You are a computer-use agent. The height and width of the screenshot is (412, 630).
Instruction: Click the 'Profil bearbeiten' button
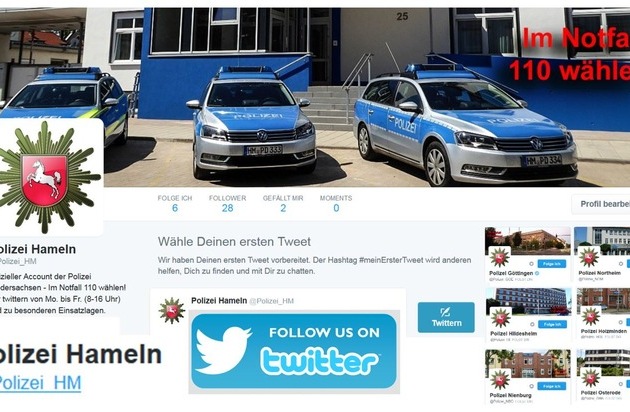[x=601, y=204]
